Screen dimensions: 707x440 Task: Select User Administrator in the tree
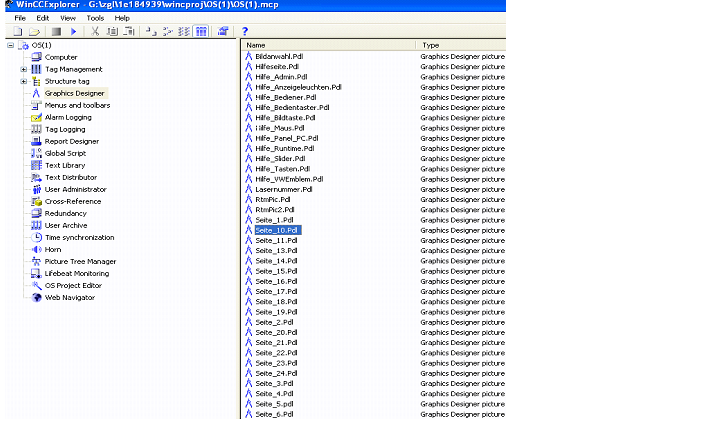click(x=75, y=189)
